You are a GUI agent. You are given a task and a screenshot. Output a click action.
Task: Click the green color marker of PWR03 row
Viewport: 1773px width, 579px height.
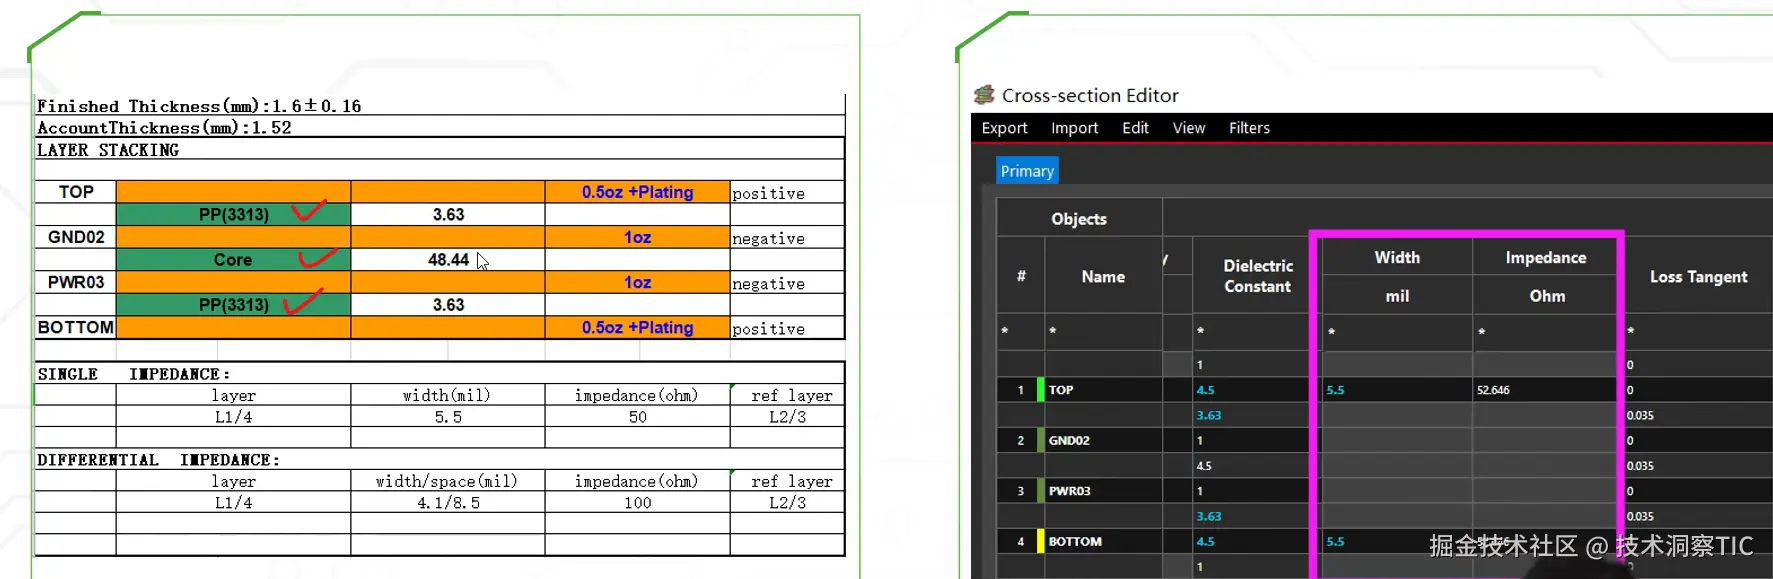click(1040, 491)
